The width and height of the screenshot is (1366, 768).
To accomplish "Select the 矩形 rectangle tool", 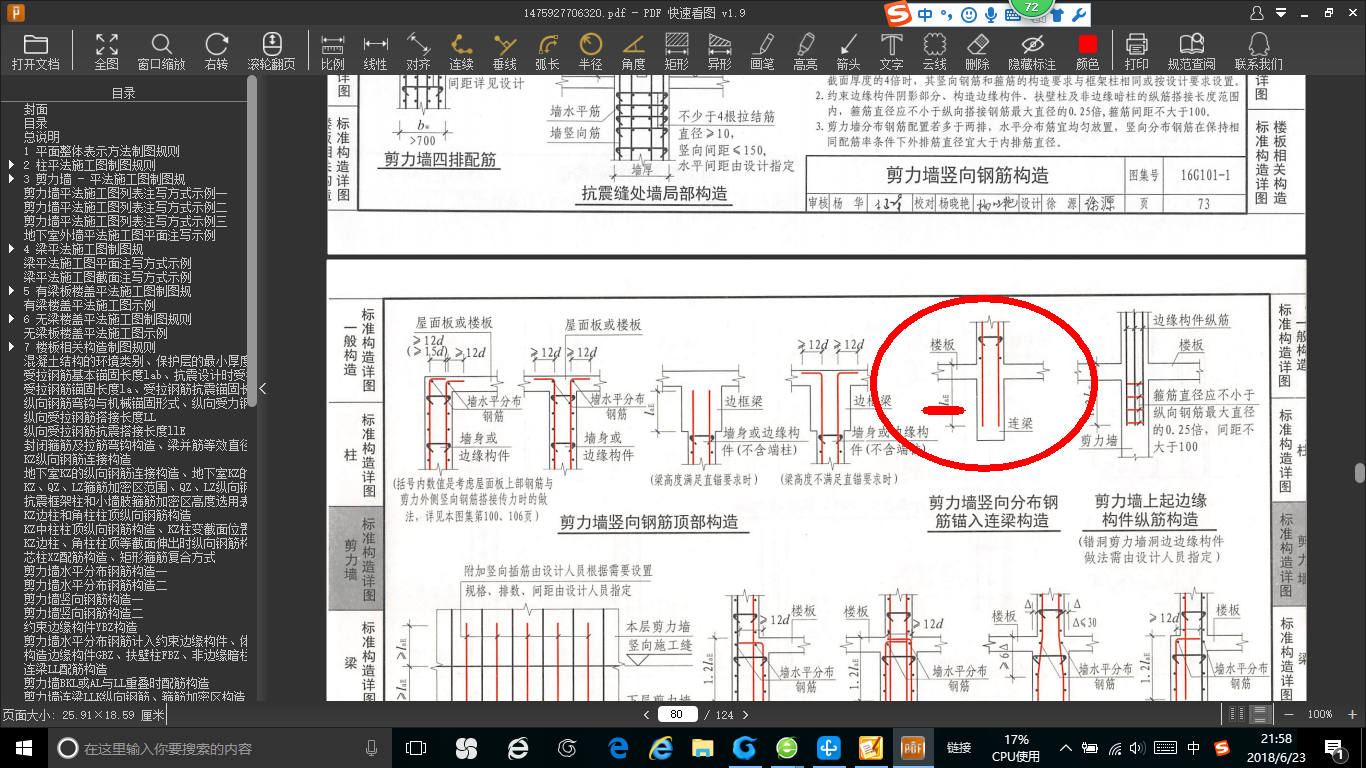I will pyautogui.click(x=676, y=51).
